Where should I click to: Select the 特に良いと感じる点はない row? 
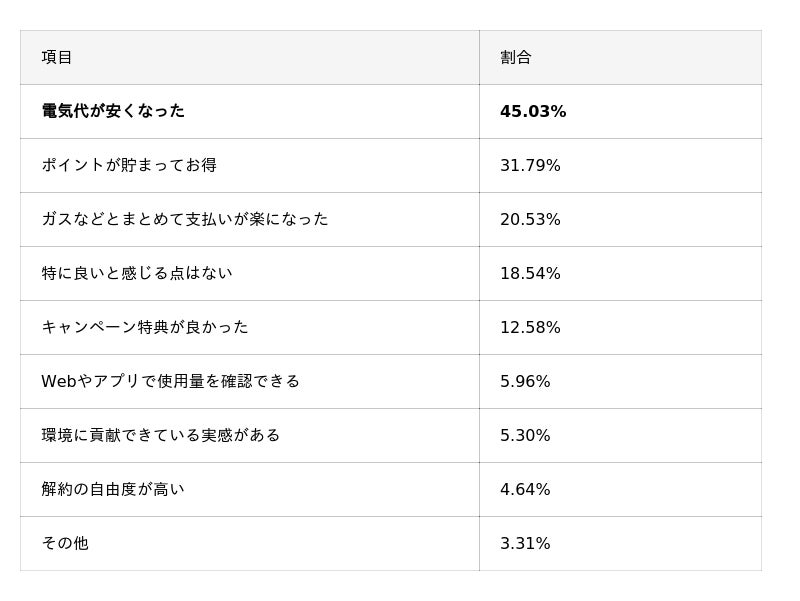click(137, 273)
